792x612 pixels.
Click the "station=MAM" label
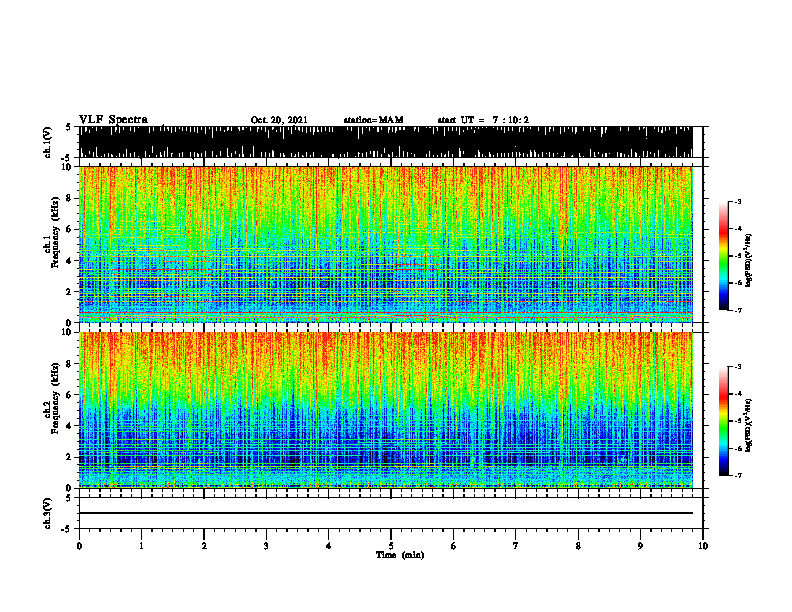[373, 120]
